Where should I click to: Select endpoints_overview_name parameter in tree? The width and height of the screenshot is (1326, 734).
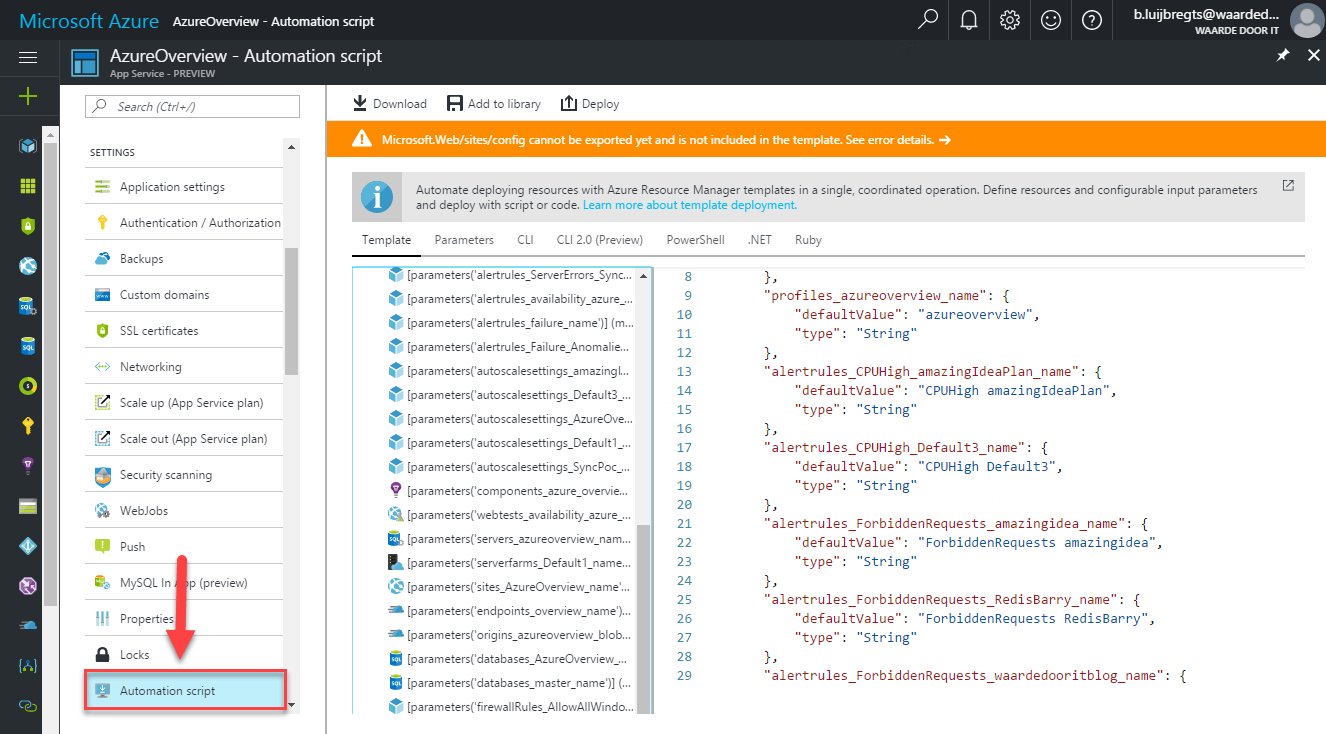tap(510, 610)
